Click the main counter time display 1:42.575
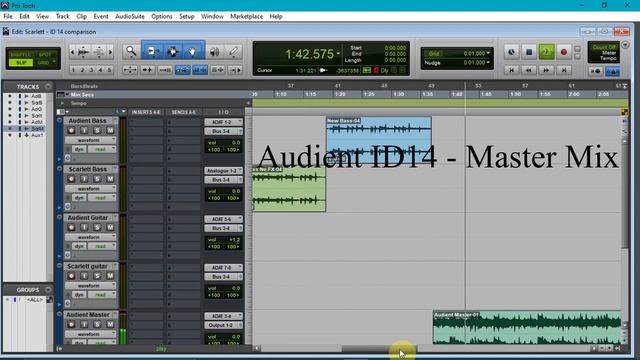 309,54
